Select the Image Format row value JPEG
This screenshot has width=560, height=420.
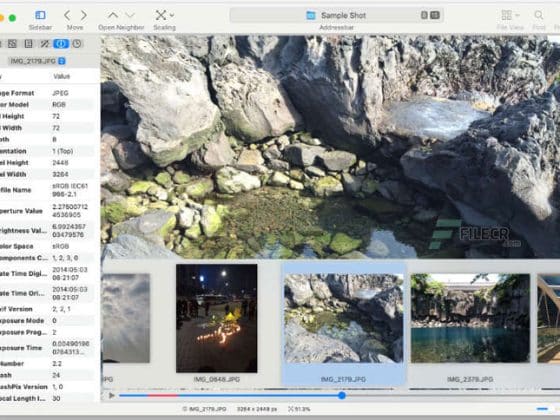coord(60,93)
